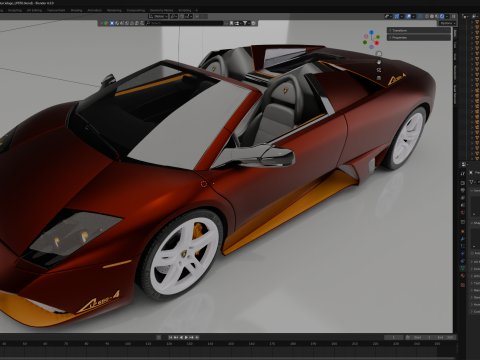
Task: Open the Particles properties tab icon
Action: tap(463, 246)
